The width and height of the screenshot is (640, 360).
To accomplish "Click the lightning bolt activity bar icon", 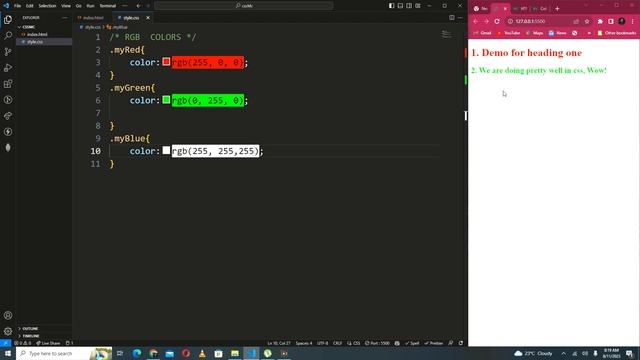I will pyautogui.click(x=8, y=132).
